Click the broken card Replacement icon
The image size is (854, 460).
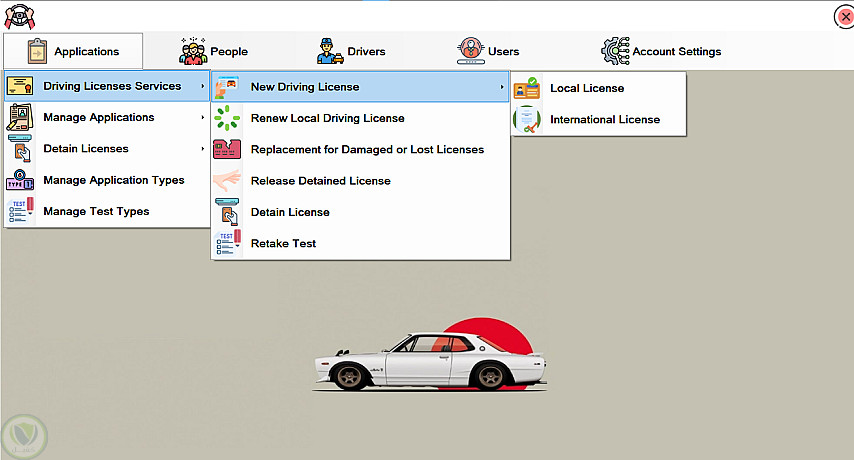tap(227, 149)
